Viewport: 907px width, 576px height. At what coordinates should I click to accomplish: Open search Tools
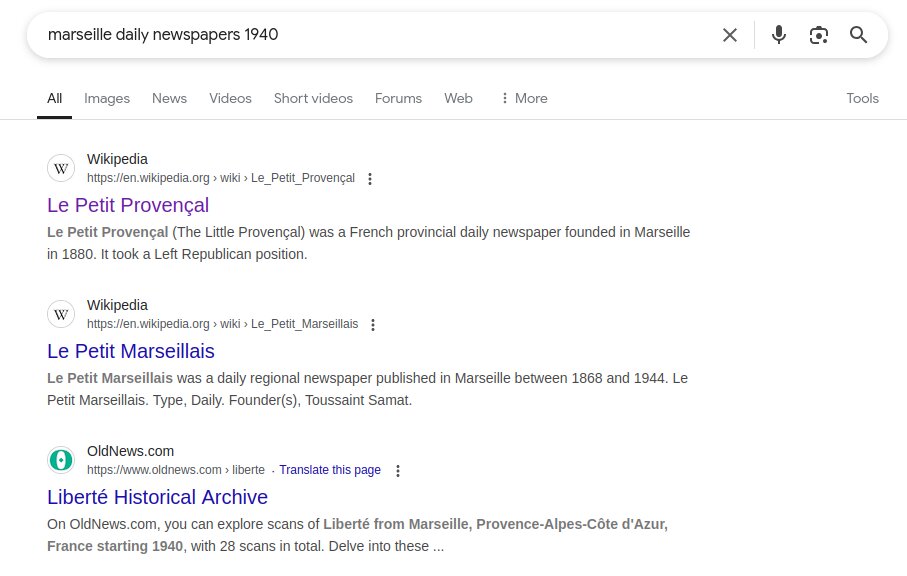coord(862,98)
